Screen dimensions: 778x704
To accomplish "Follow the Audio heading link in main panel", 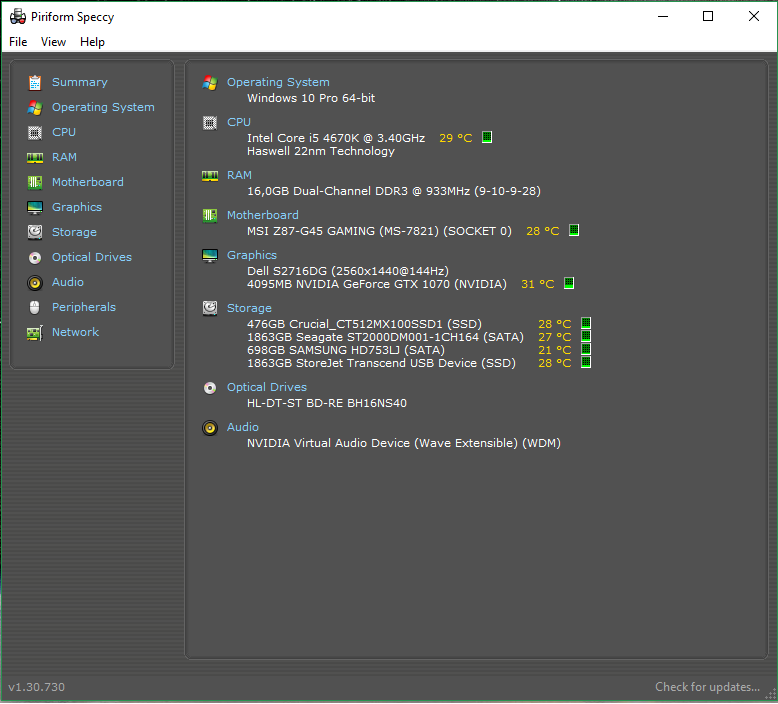I will 243,427.
